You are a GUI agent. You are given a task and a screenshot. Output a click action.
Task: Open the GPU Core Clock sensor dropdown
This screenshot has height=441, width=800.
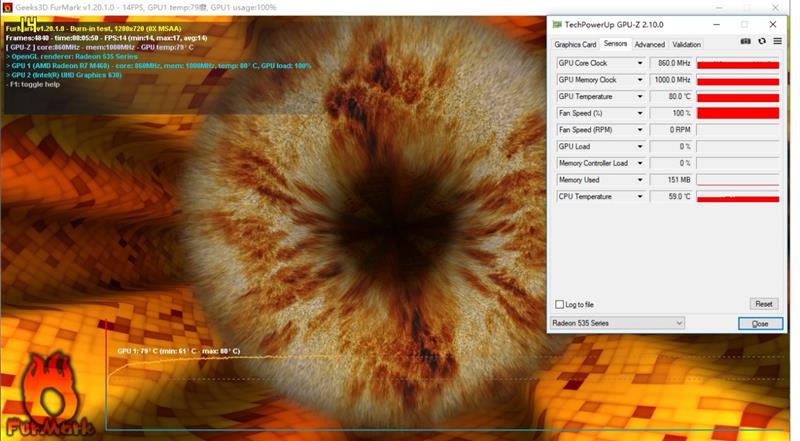click(x=640, y=63)
